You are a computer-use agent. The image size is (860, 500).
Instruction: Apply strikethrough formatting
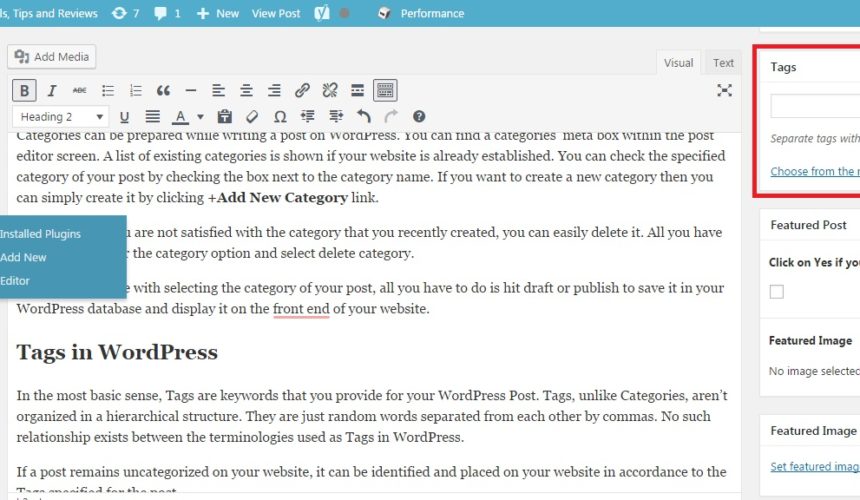[x=80, y=90]
